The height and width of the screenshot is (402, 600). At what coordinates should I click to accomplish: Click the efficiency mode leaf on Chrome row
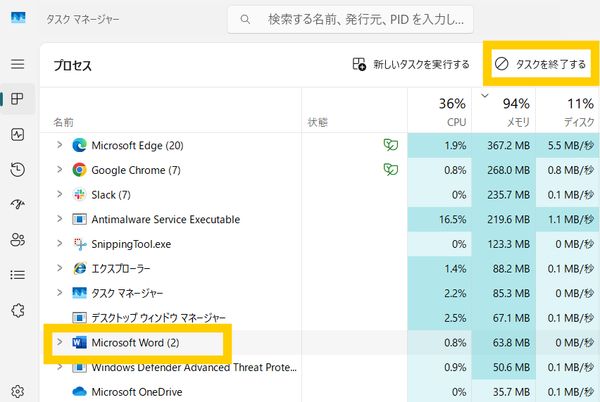391,170
